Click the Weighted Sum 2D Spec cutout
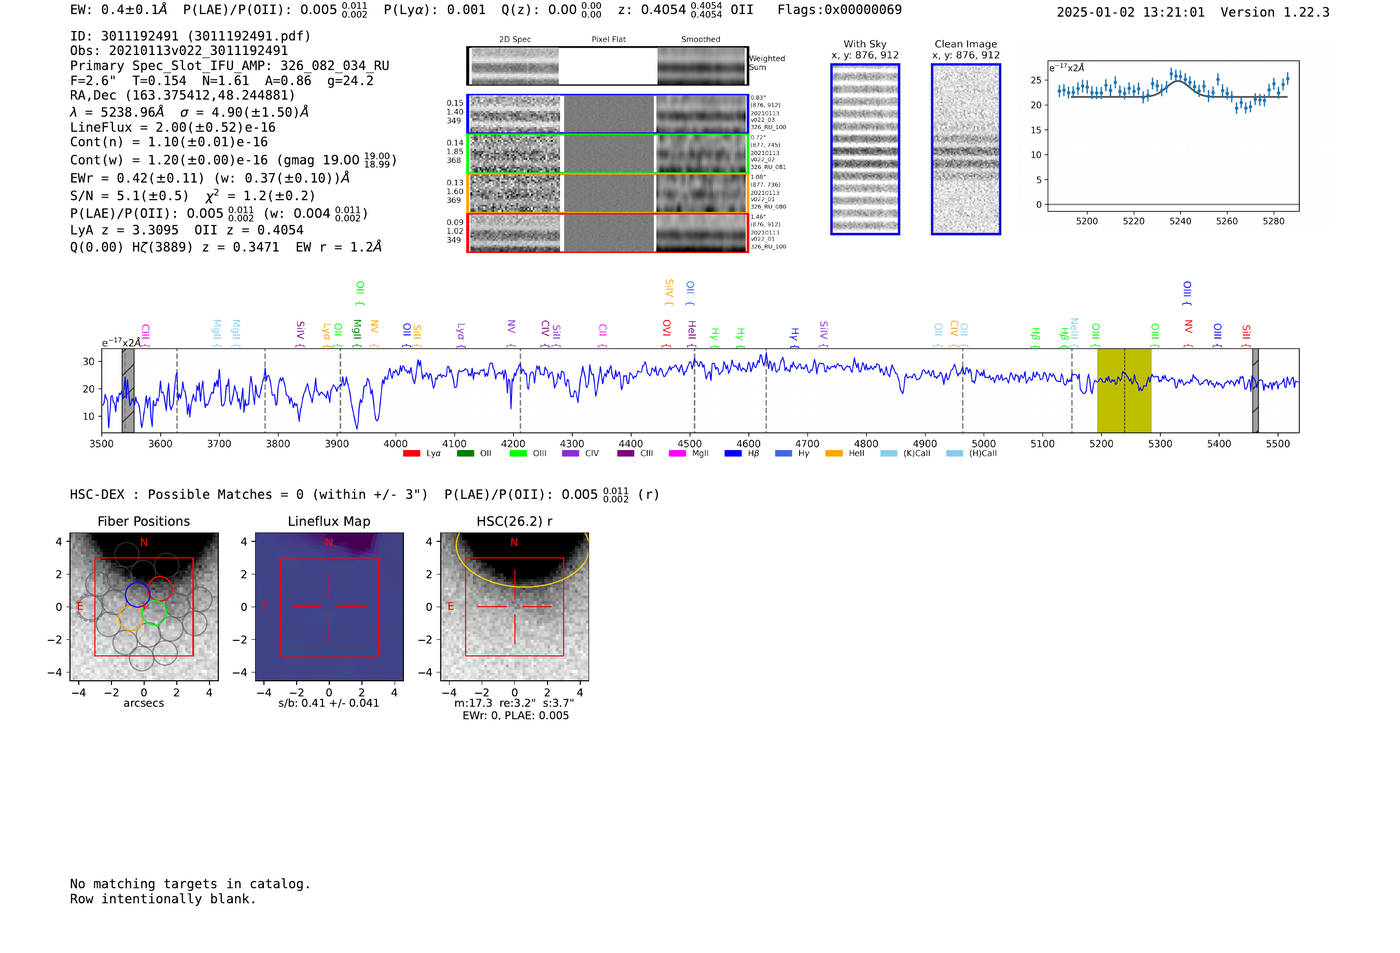Image resolution: width=1400 pixels, height=953 pixels. [515, 66]
